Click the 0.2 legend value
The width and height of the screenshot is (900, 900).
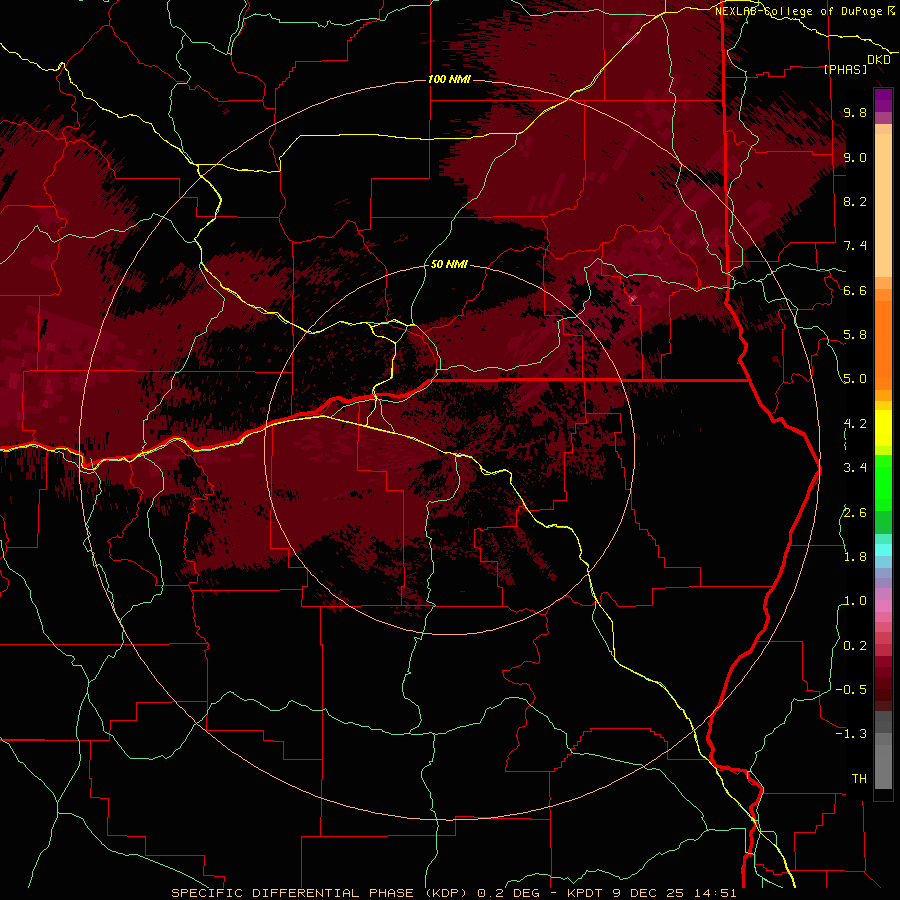click(x=855, y=646)
